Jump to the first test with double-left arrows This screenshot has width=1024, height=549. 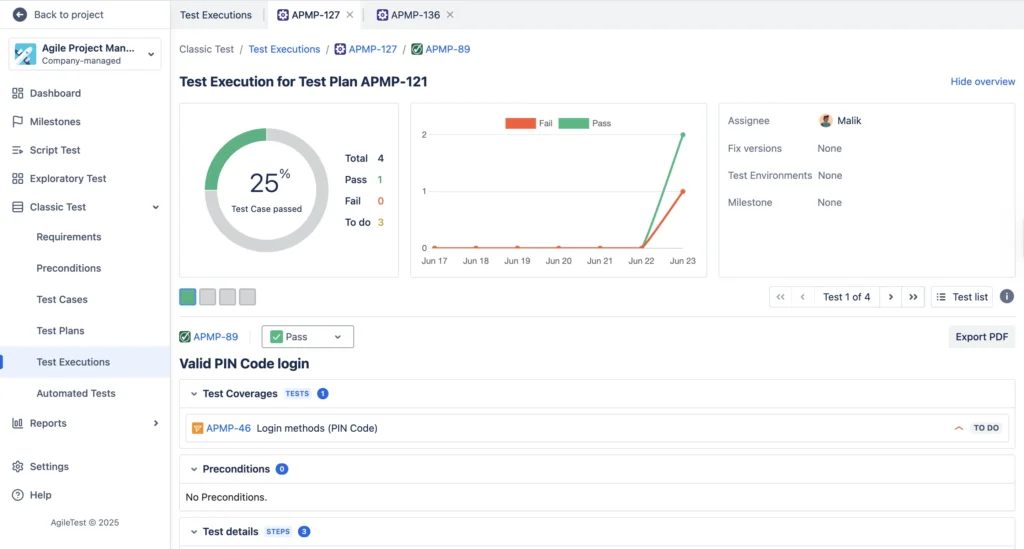(780, 297)
